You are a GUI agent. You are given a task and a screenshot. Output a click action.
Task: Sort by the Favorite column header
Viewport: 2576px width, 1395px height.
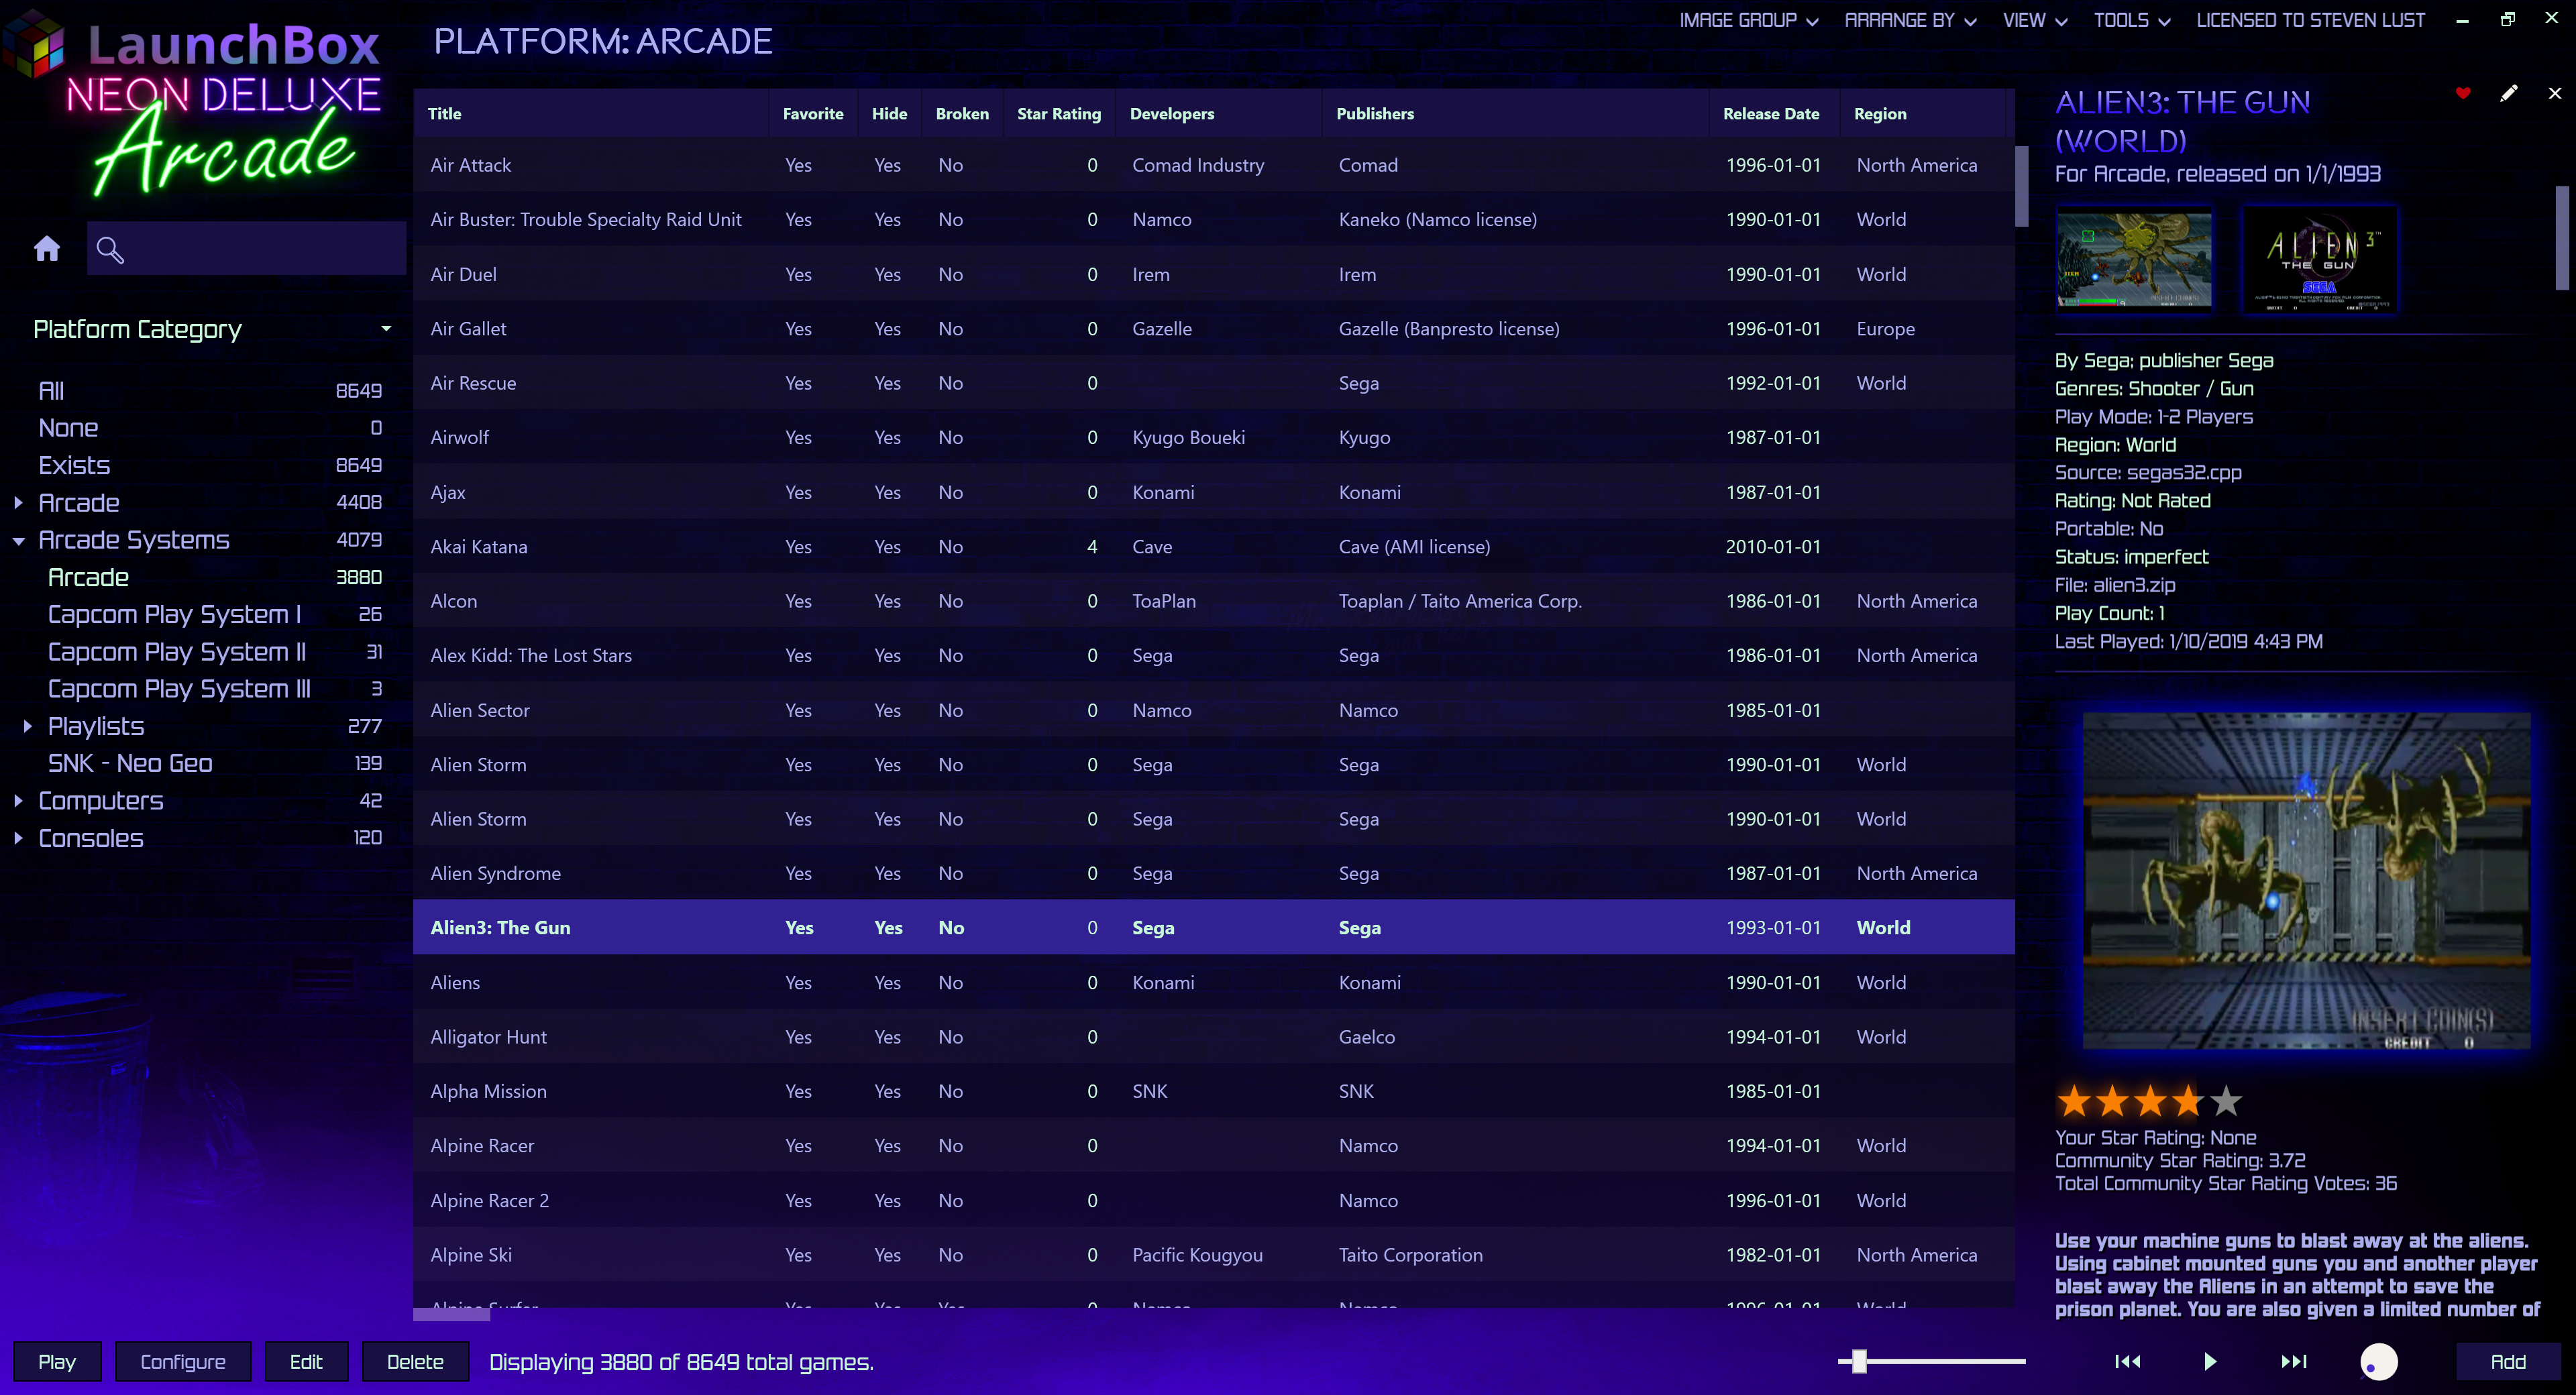click(x=813, y=113)
